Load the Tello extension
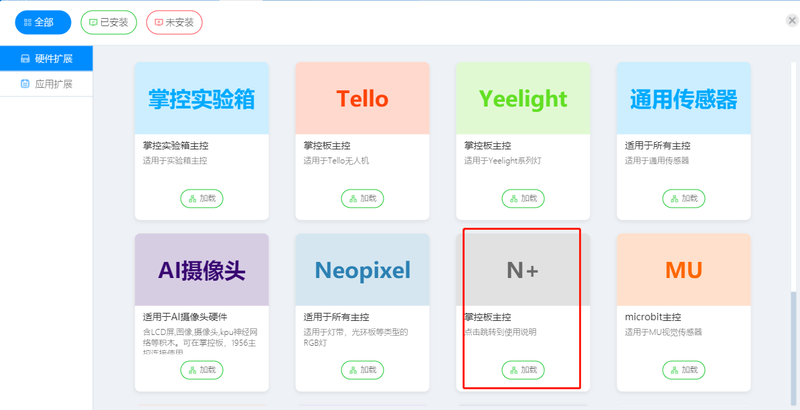The width and height of the screenshot is (800, 410). pyautogui.click(x=362, y=198)
